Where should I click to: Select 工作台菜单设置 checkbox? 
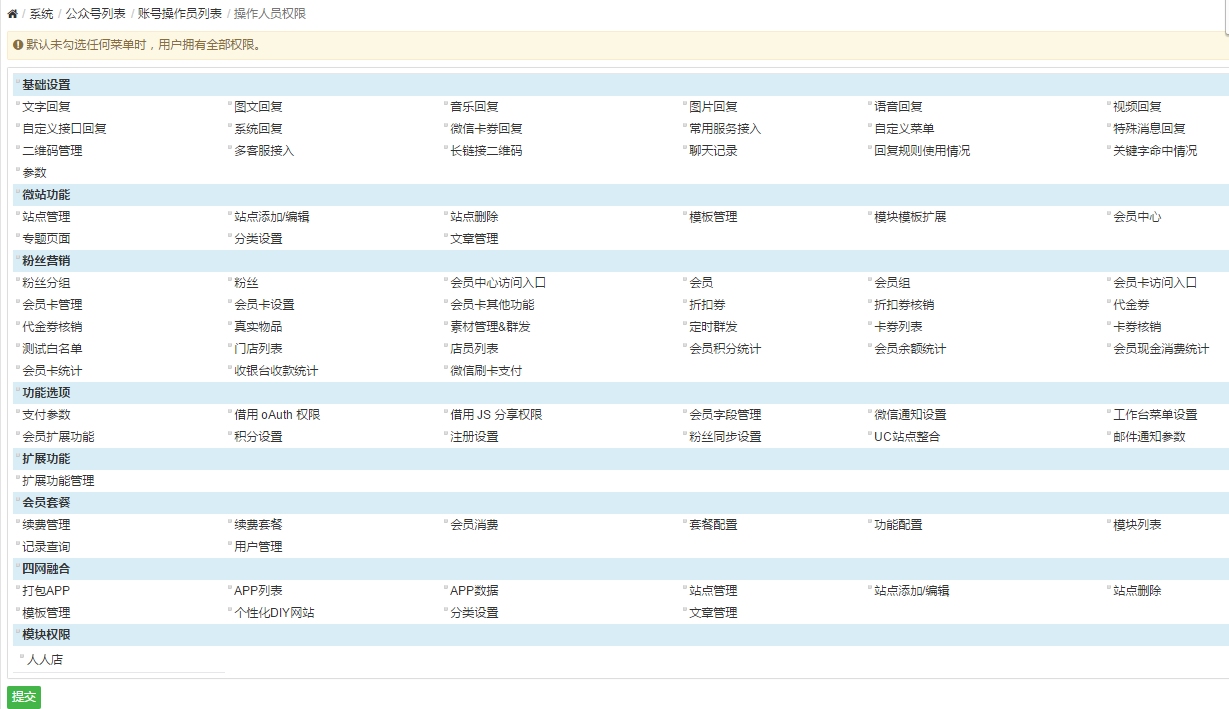1108,412
